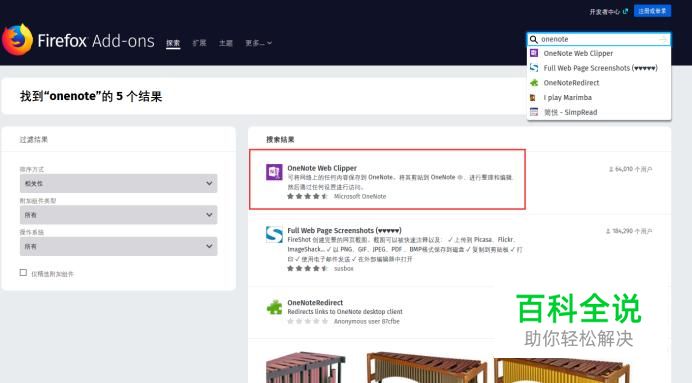692x383 pixels.
Task: Click OneNoteRedirect puzzle icon in suggestions
Action: tap(534, 83)
